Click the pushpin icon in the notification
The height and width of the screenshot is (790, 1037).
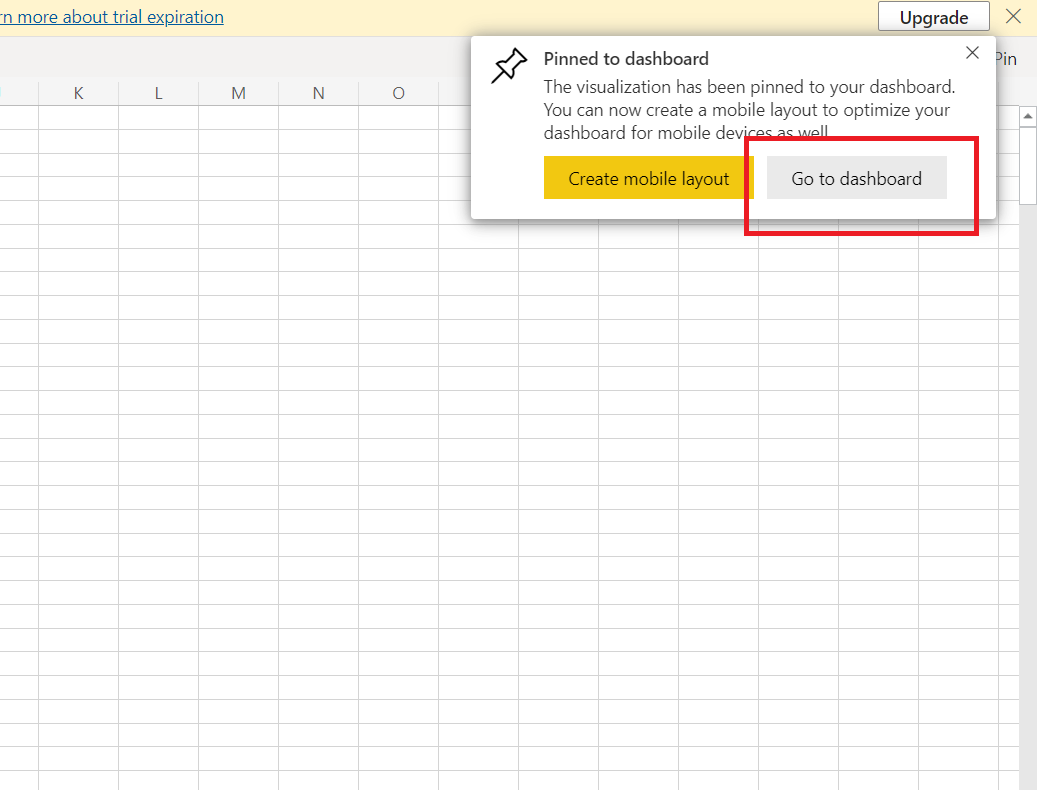click(508, 64)
